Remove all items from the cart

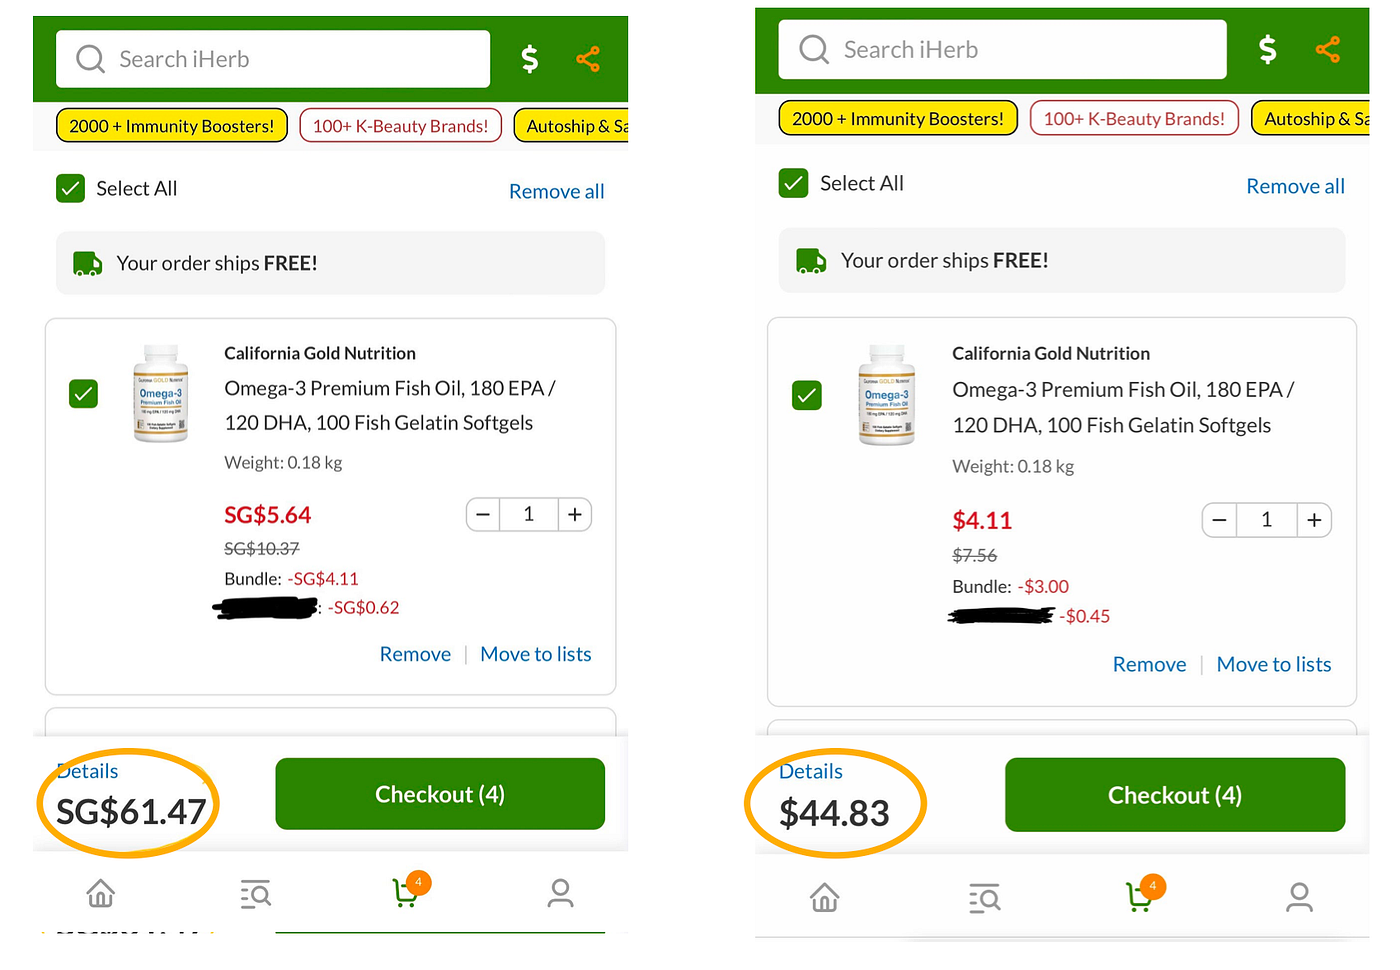coord(556,191)
